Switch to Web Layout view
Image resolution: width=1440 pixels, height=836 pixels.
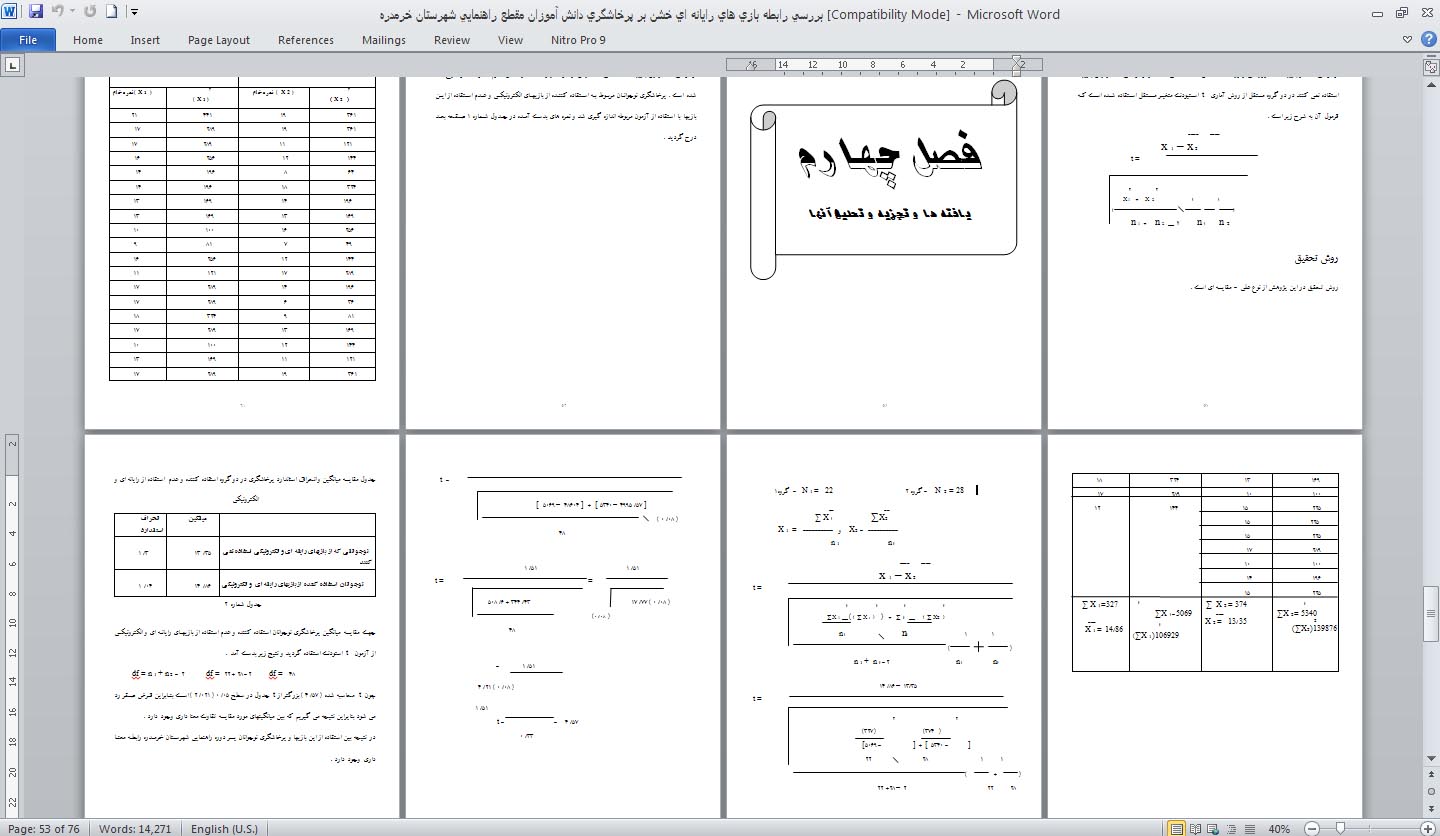point(1214,829)
